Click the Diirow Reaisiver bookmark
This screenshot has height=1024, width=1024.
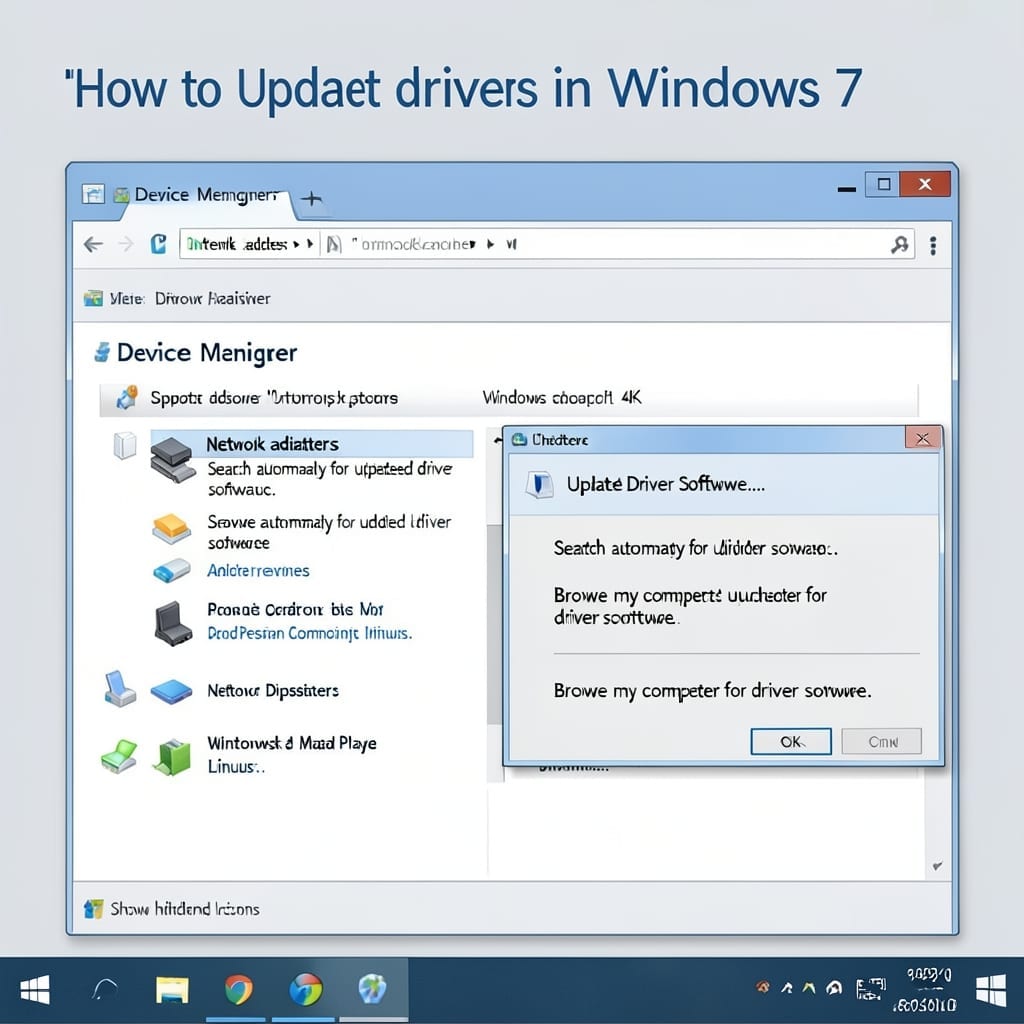coord(212,299)
